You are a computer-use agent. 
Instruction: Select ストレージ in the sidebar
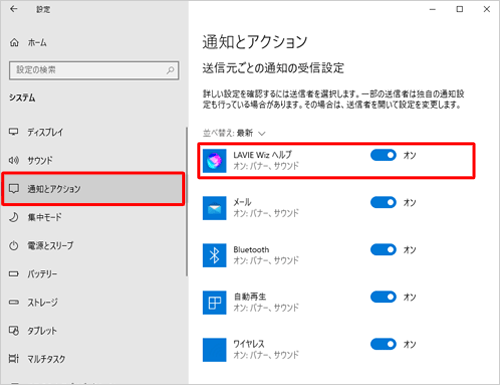(93, 302)
